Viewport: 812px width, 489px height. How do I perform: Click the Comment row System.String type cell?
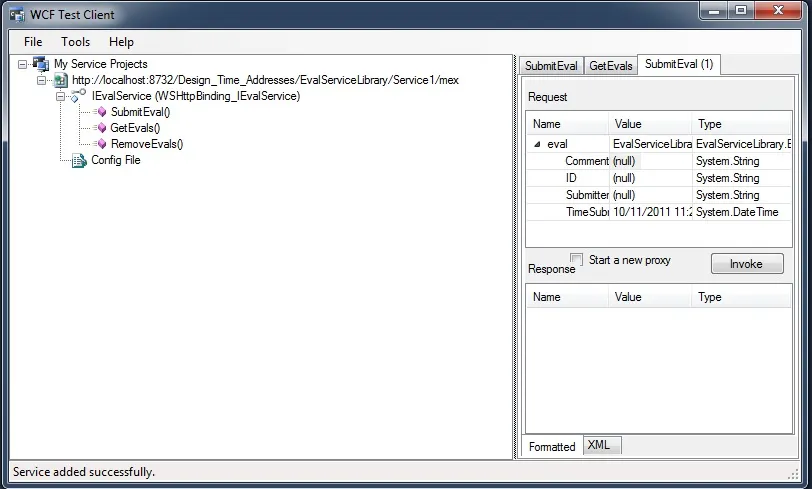[x=742, y=161]
